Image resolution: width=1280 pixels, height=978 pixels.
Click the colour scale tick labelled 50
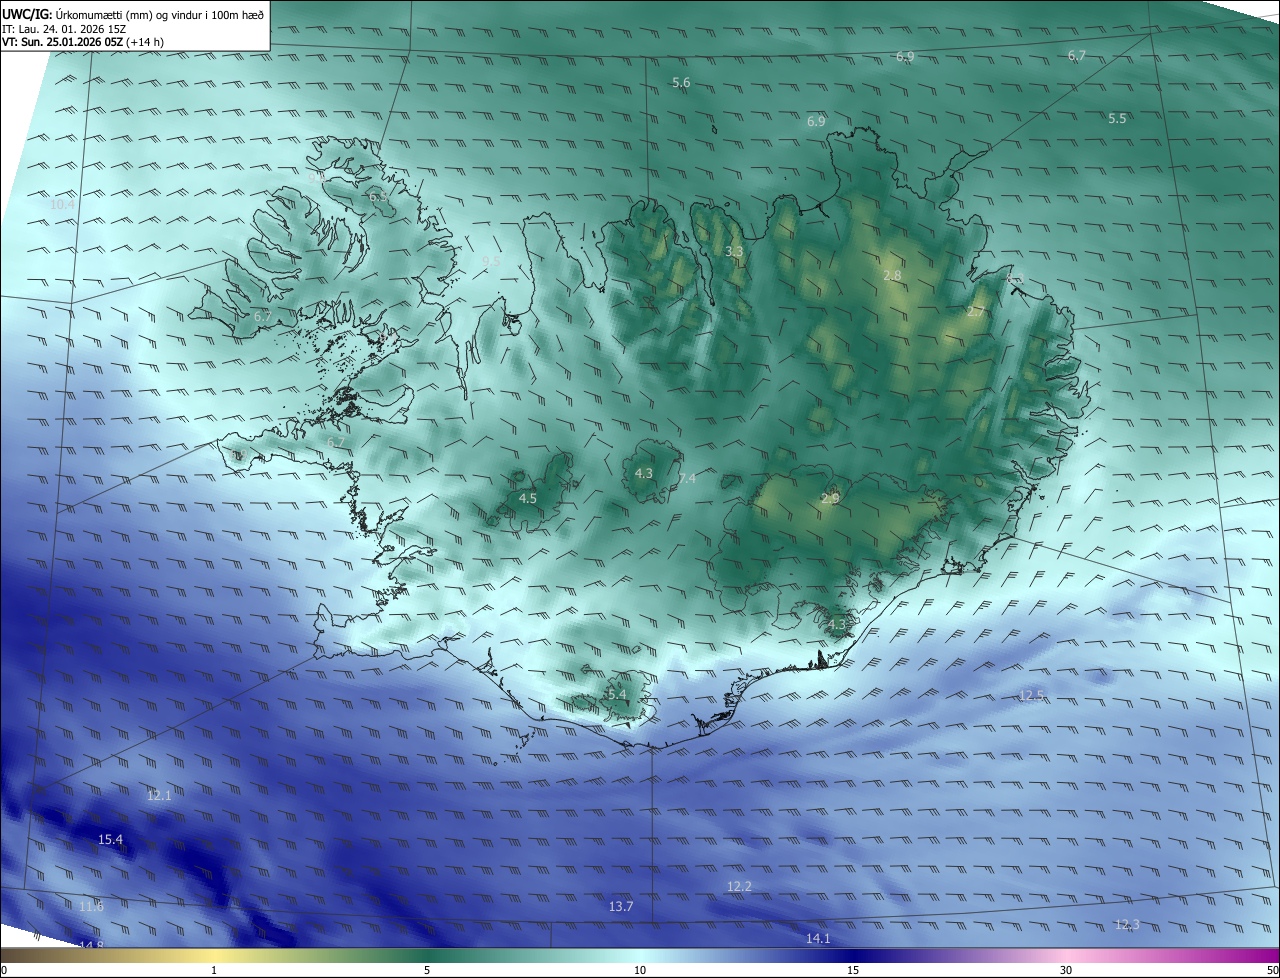point(1272,970)
